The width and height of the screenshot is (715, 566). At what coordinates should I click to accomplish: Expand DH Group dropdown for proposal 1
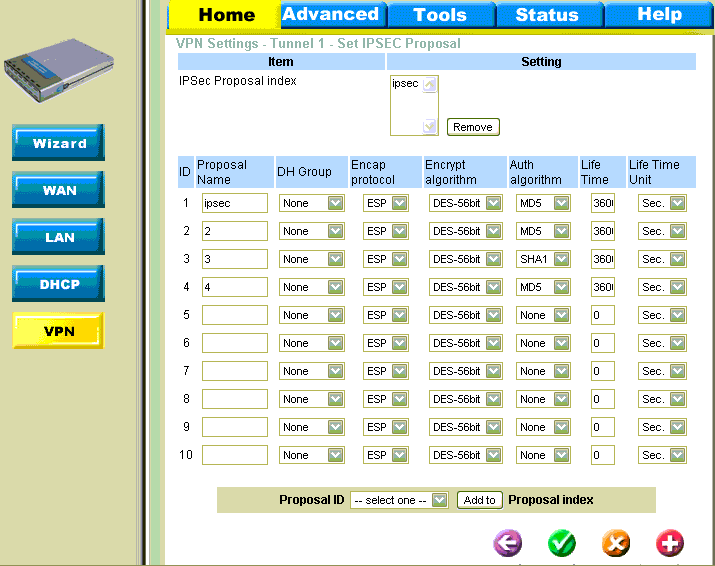tap(311, 203)
